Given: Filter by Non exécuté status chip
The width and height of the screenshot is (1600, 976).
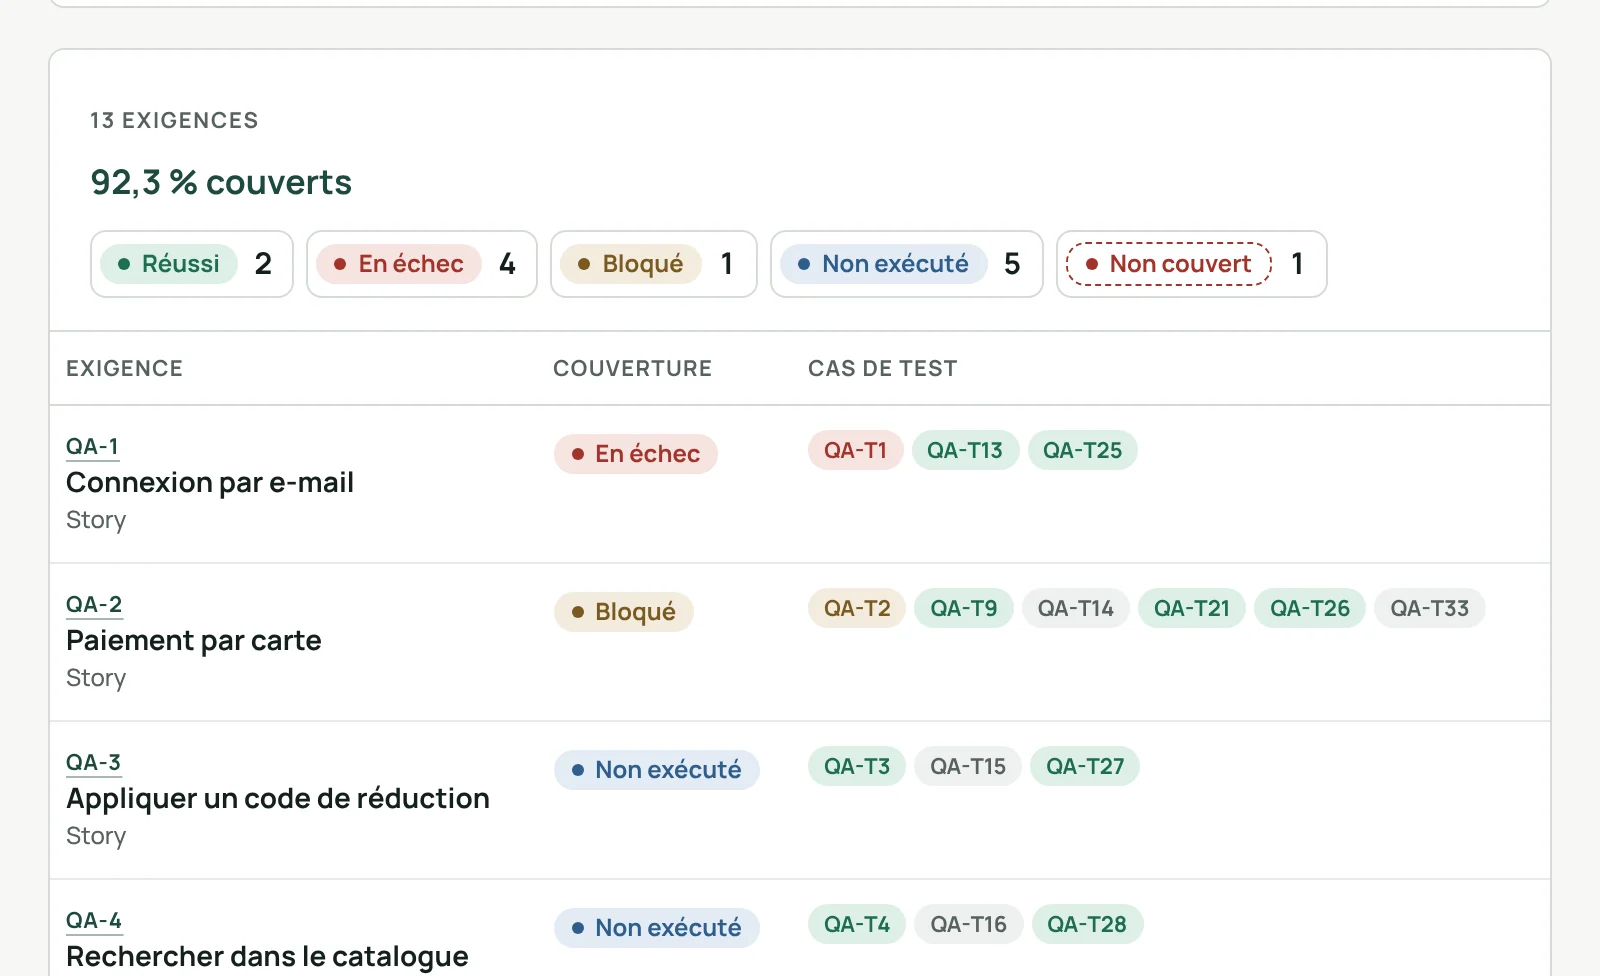Looking at the screenshot, I should 907,264.
